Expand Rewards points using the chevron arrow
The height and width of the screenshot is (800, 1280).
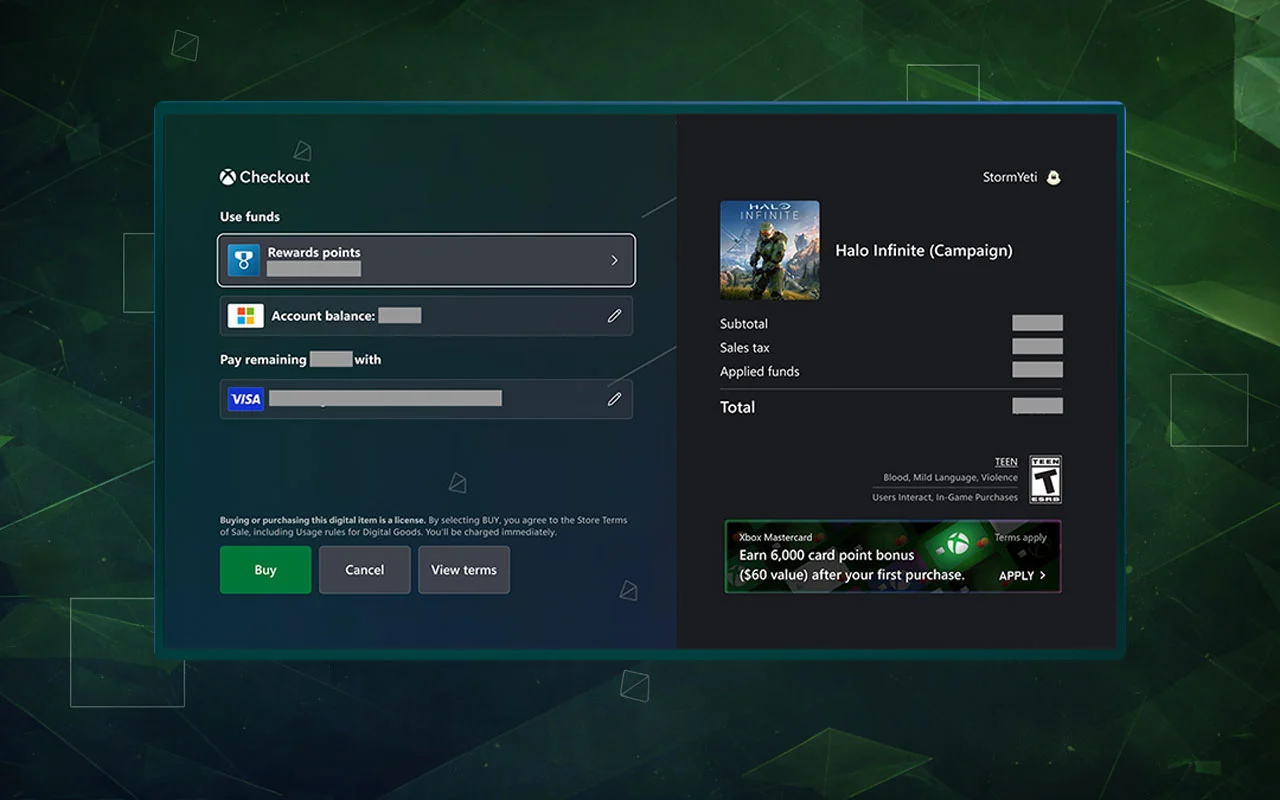pos(614,260)
